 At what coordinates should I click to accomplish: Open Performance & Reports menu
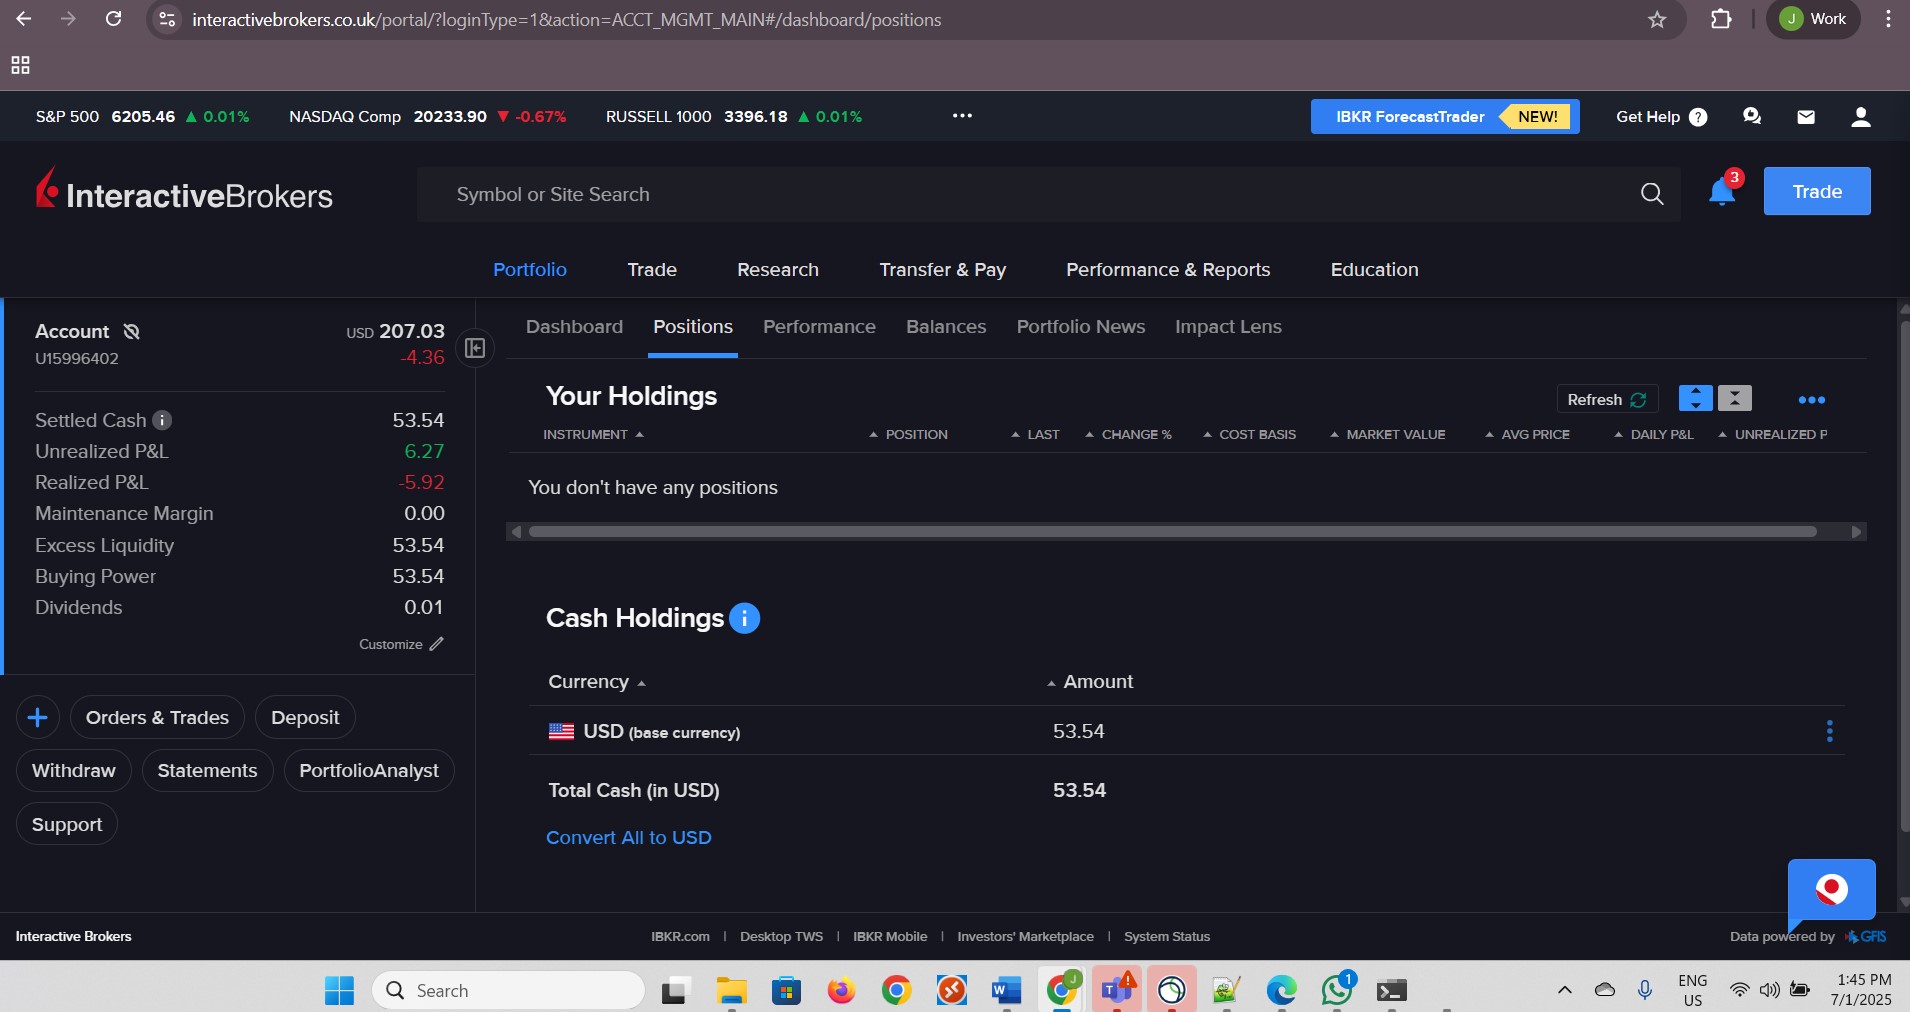1168,269
